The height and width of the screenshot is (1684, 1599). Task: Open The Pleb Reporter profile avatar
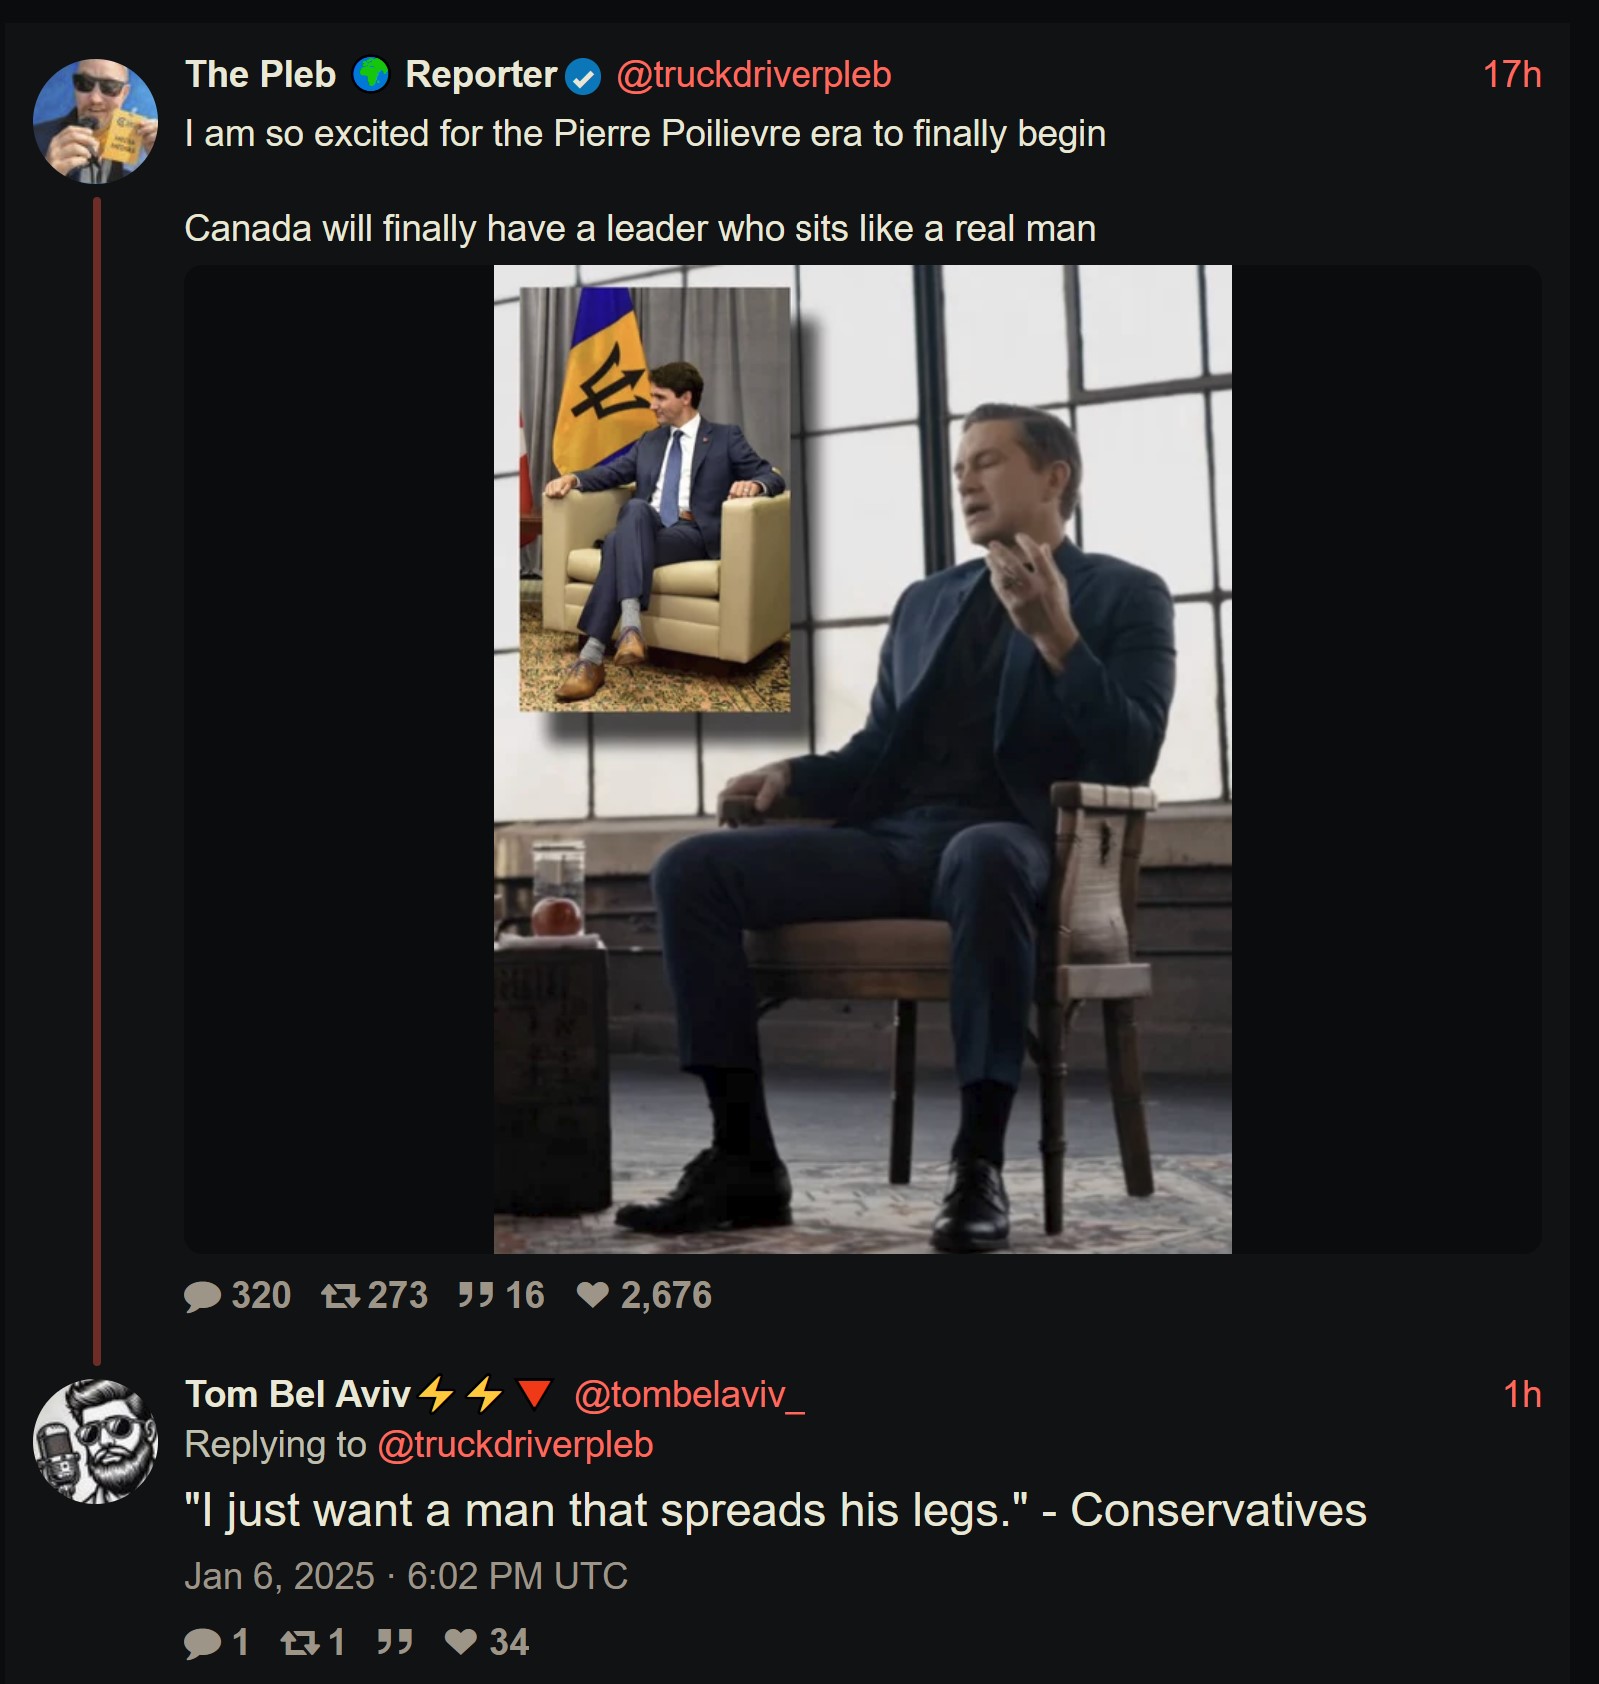(96, 121)
